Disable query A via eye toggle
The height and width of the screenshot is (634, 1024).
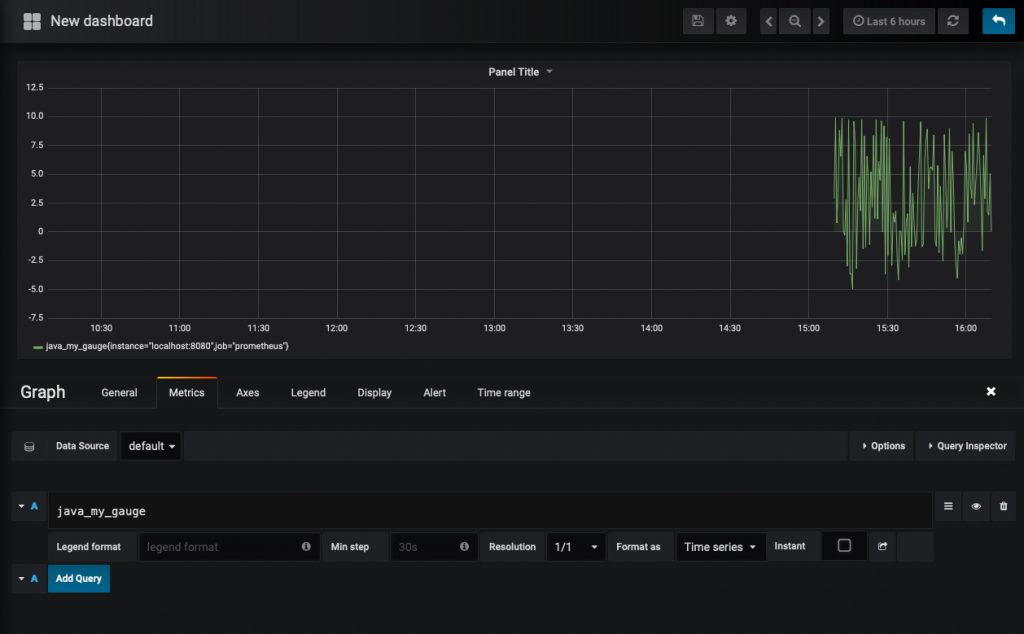[975, 506]
